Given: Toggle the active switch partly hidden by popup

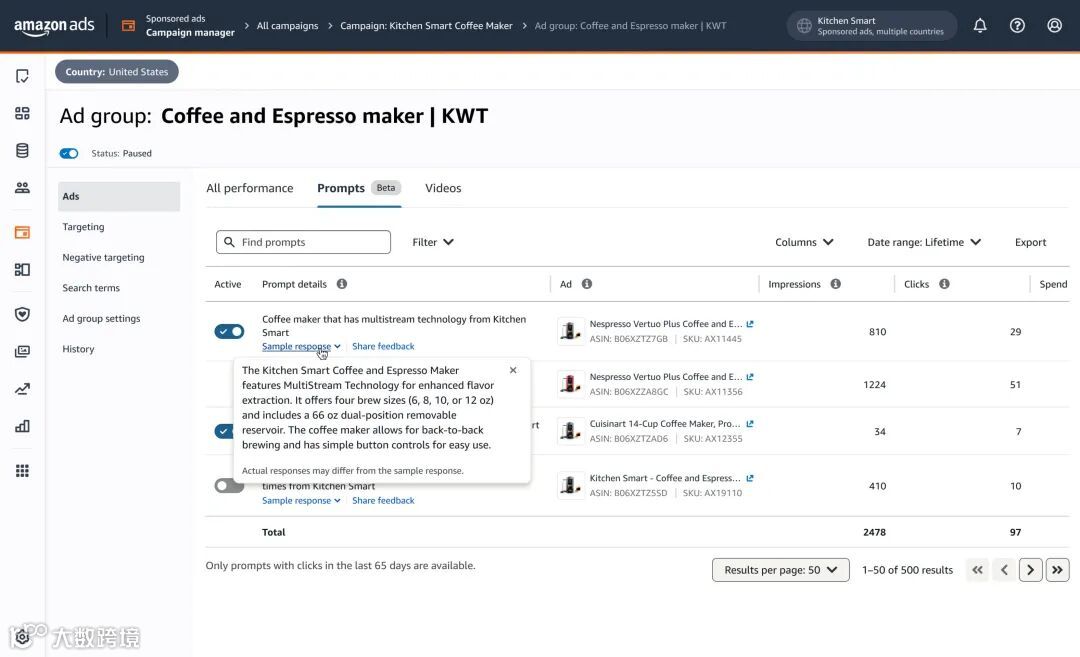Looking at the screenshot, I should pyautogui.click(x=224, y=431).
